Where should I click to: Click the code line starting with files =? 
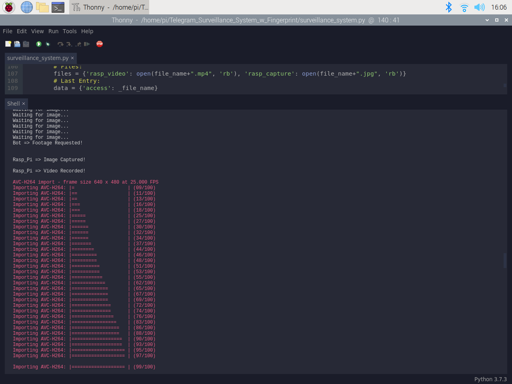click(x=230, y=74)
